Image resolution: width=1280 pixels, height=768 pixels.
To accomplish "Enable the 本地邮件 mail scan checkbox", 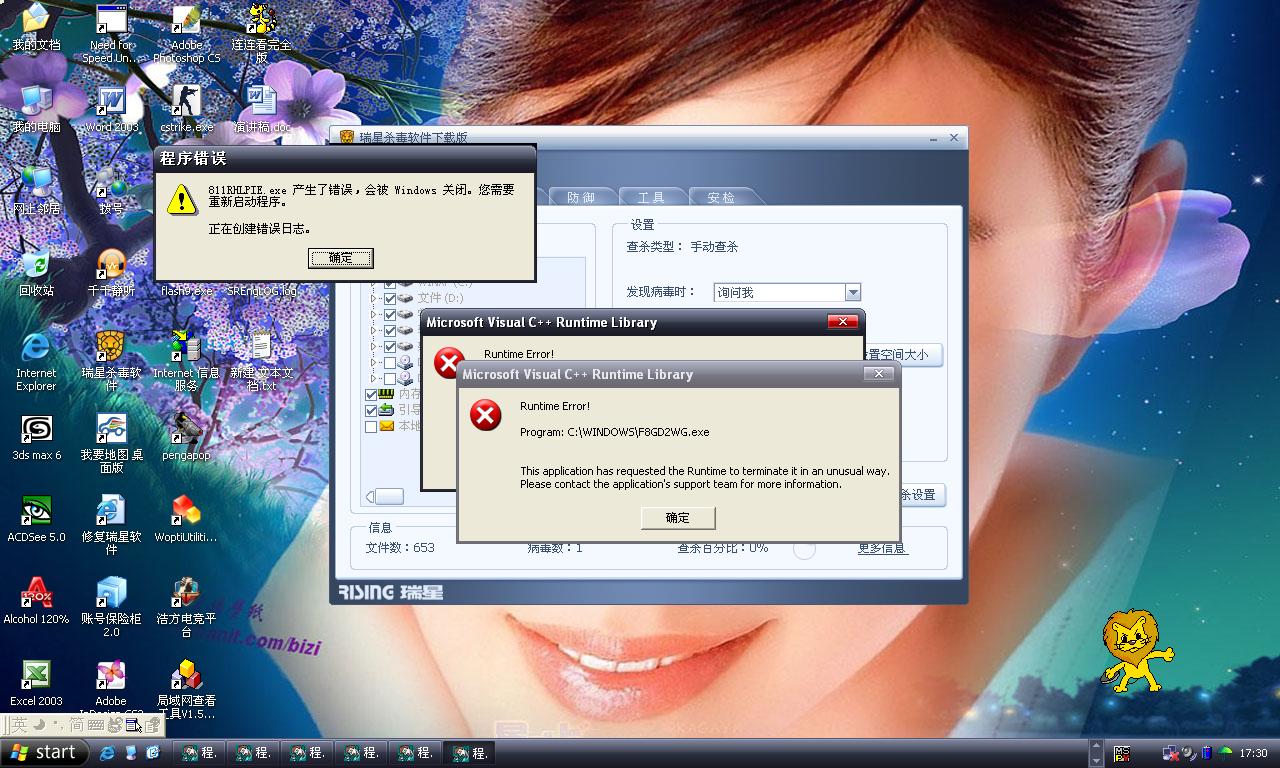I will click(x=371, y=426).
